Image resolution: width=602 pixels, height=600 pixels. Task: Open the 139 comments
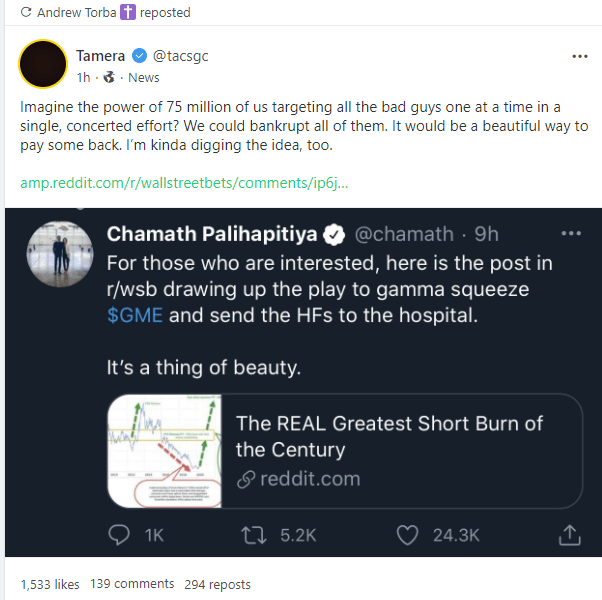click(x=132, y=584)
